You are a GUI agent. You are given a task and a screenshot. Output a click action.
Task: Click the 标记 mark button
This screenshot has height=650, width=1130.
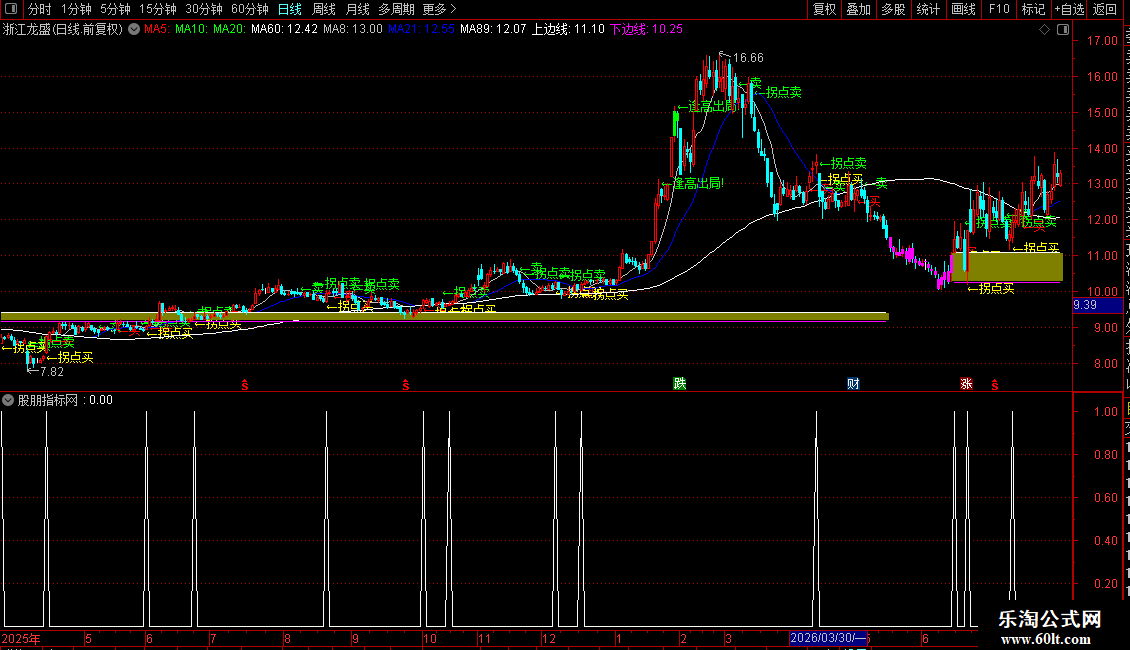(1033, 9)
